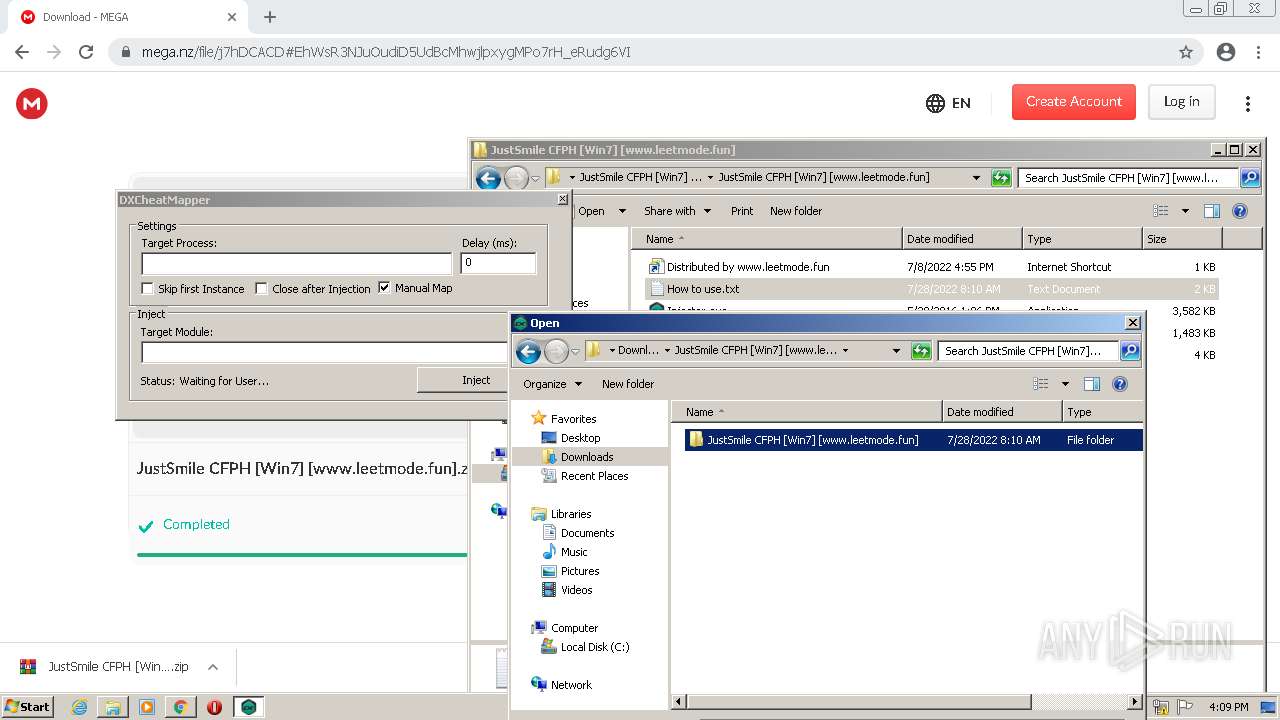
Task: Close the DXCheatMapper window
Action: point(562,200)
